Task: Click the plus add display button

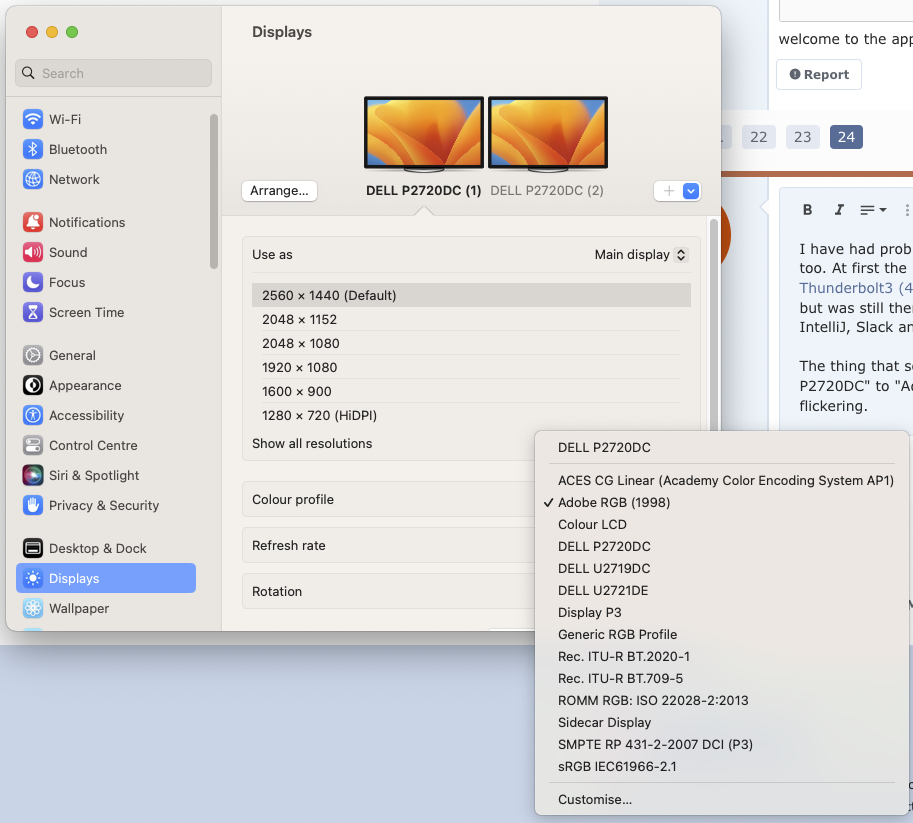Action: (x=669, y=191)
